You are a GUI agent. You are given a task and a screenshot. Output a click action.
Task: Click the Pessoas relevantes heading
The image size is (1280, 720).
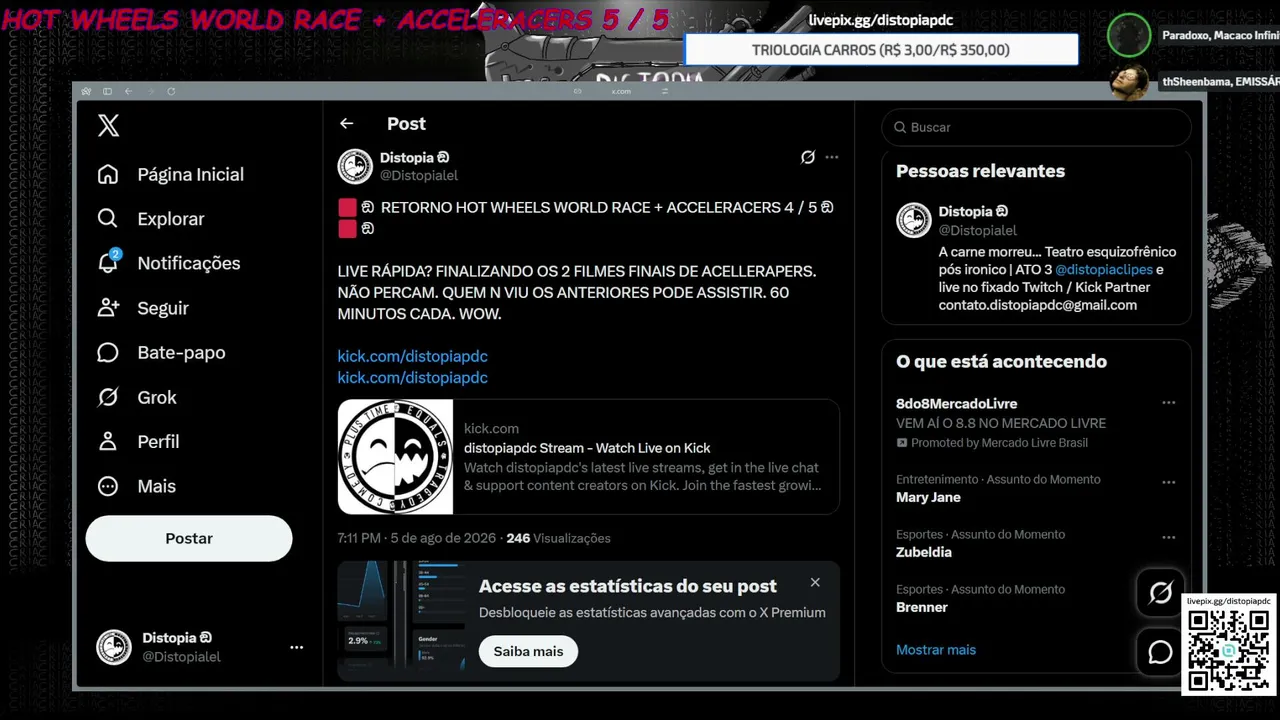980,171
